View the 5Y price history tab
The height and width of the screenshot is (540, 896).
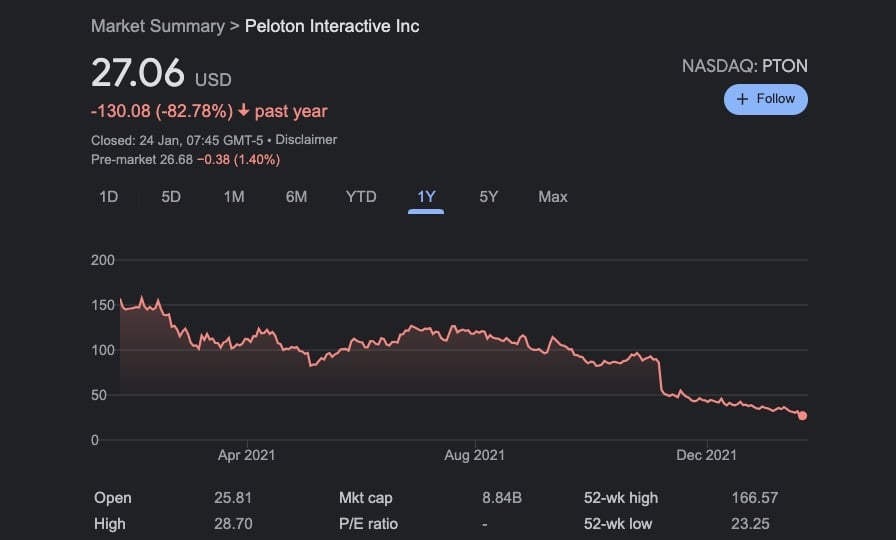click(x=488, y=197)
